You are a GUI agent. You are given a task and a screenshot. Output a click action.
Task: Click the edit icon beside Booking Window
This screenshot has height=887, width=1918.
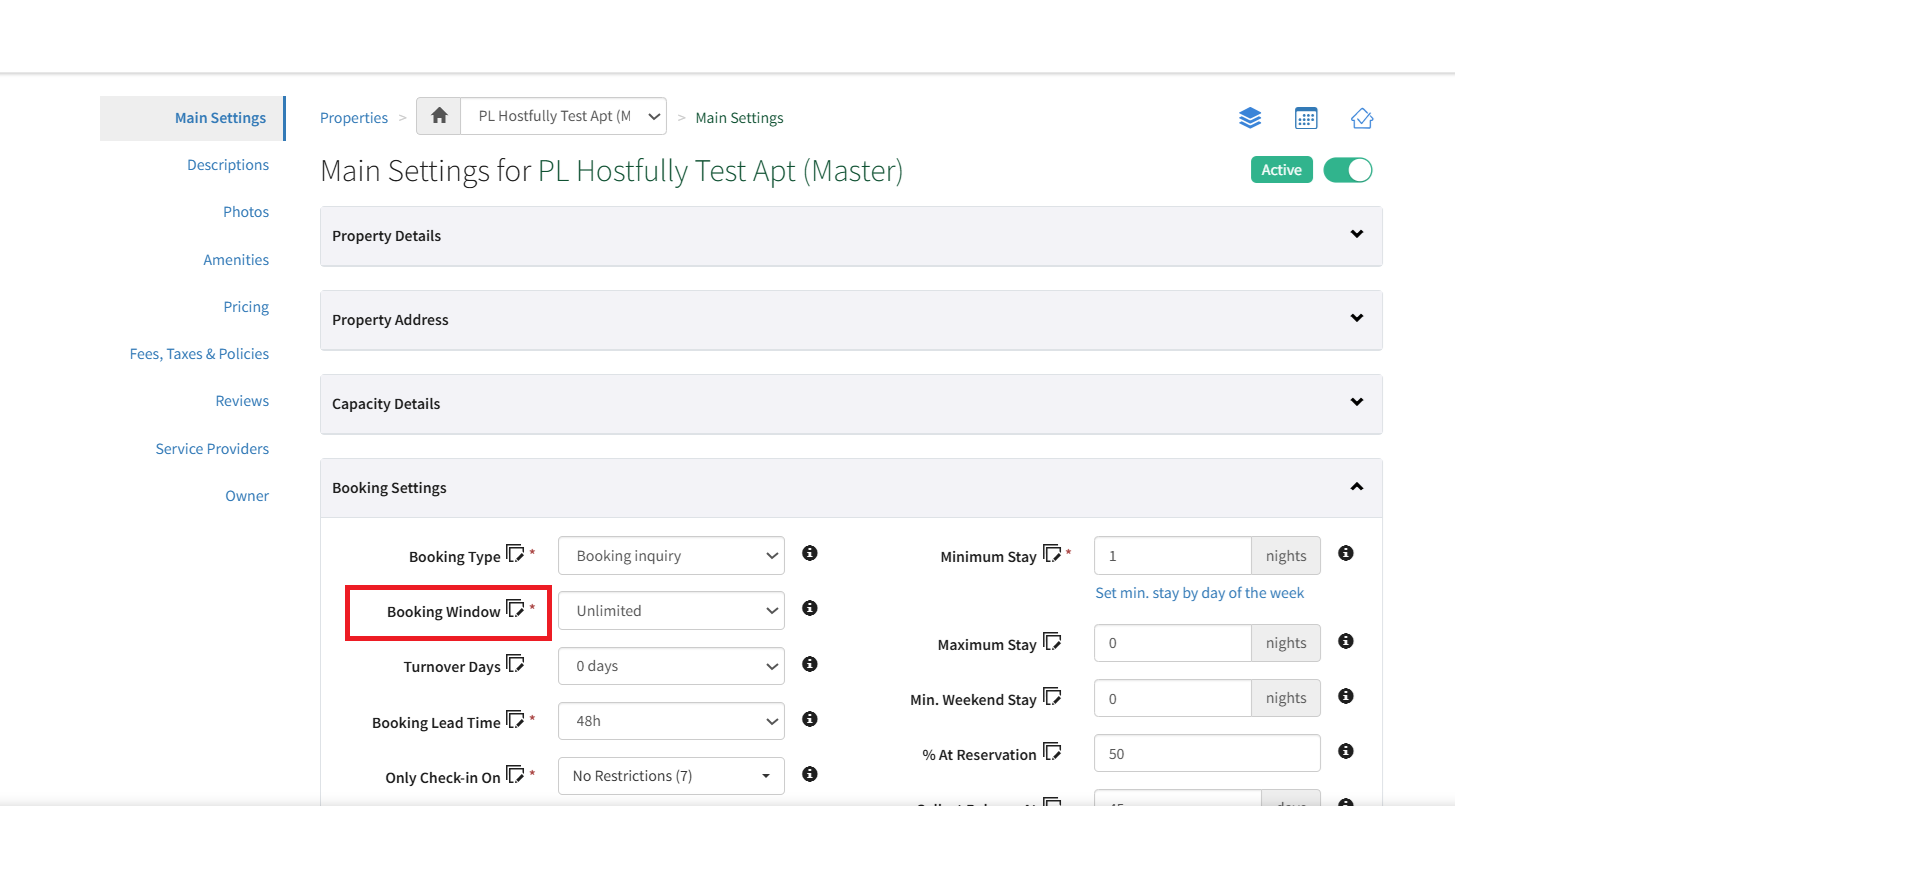[x=515, y=609]
